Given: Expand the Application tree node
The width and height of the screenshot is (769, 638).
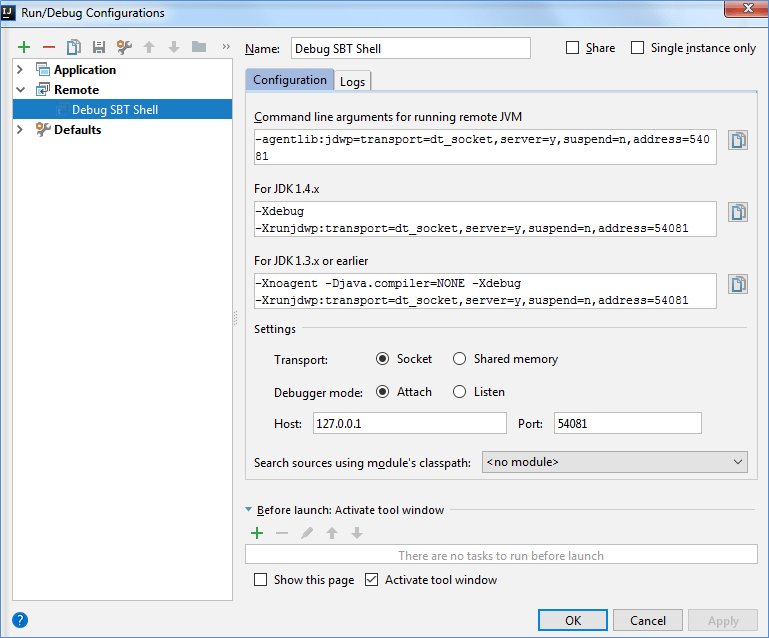Looking at the screenshot, I should coord(20,70).
